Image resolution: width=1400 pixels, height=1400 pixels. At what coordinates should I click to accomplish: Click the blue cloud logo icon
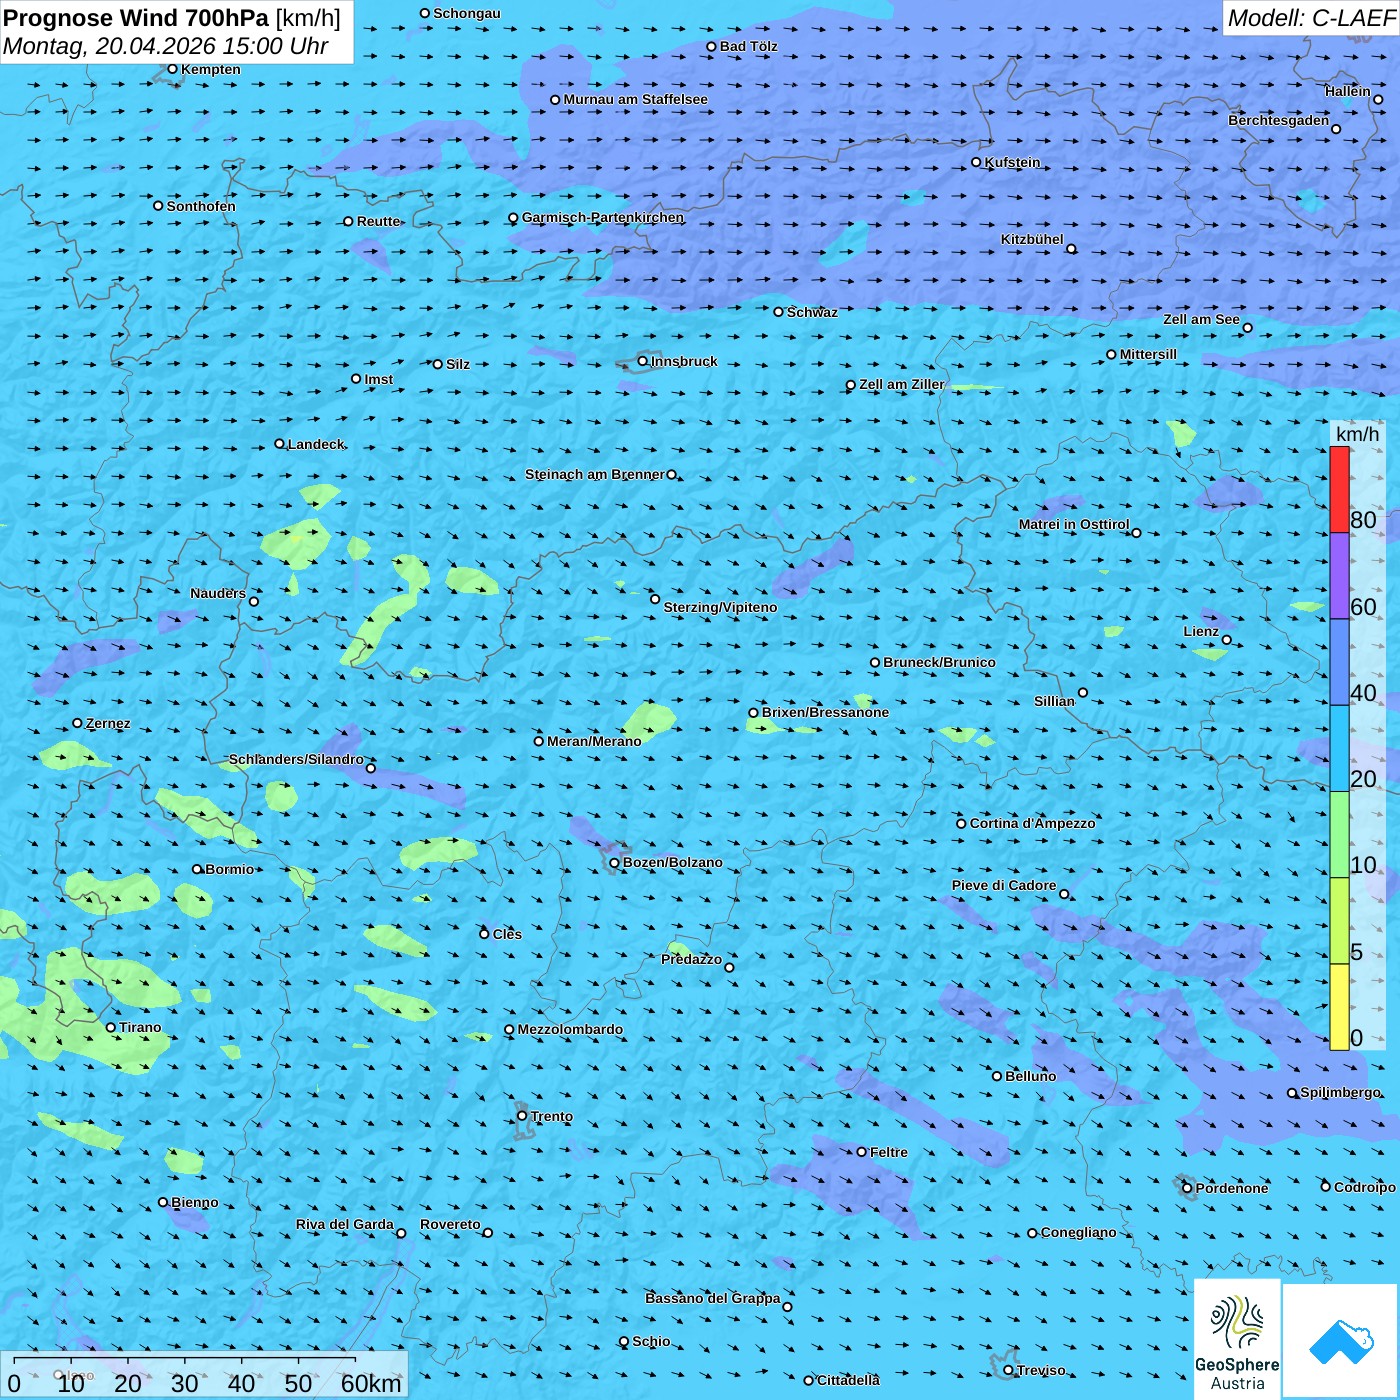click(1341, 1342)
